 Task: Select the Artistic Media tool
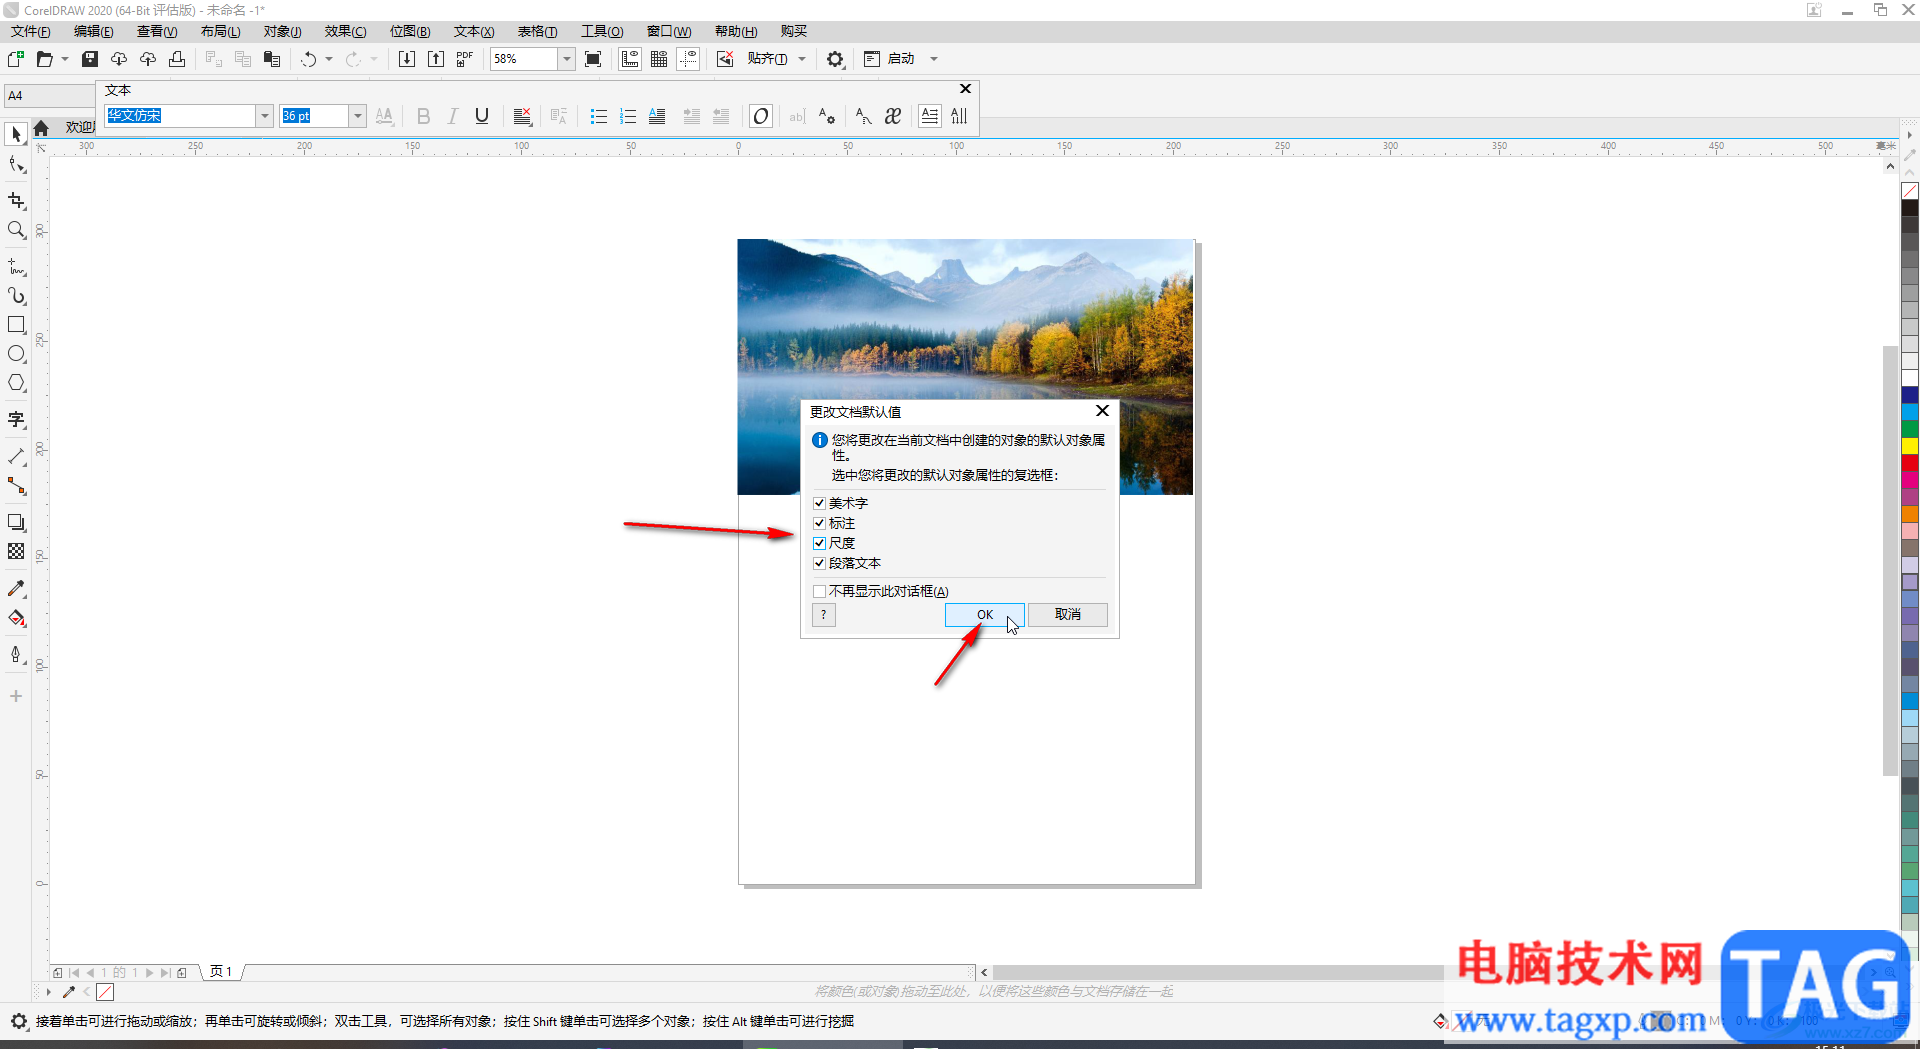point(16,296)
